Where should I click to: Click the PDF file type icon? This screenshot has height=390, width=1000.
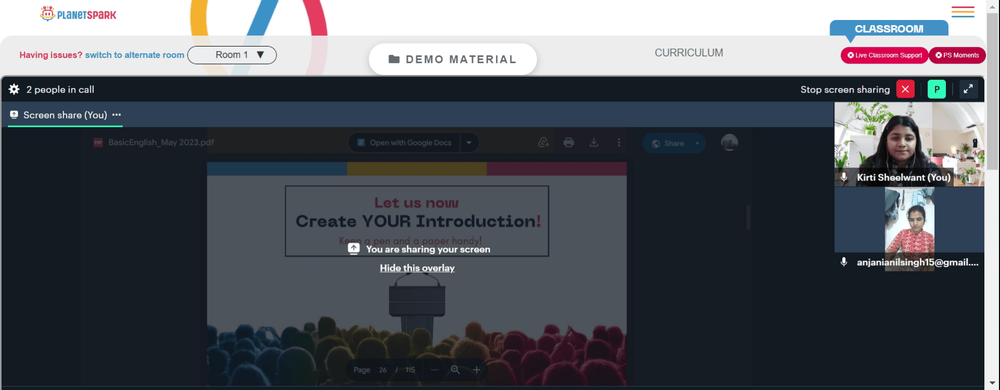click(x=98, y=143)
